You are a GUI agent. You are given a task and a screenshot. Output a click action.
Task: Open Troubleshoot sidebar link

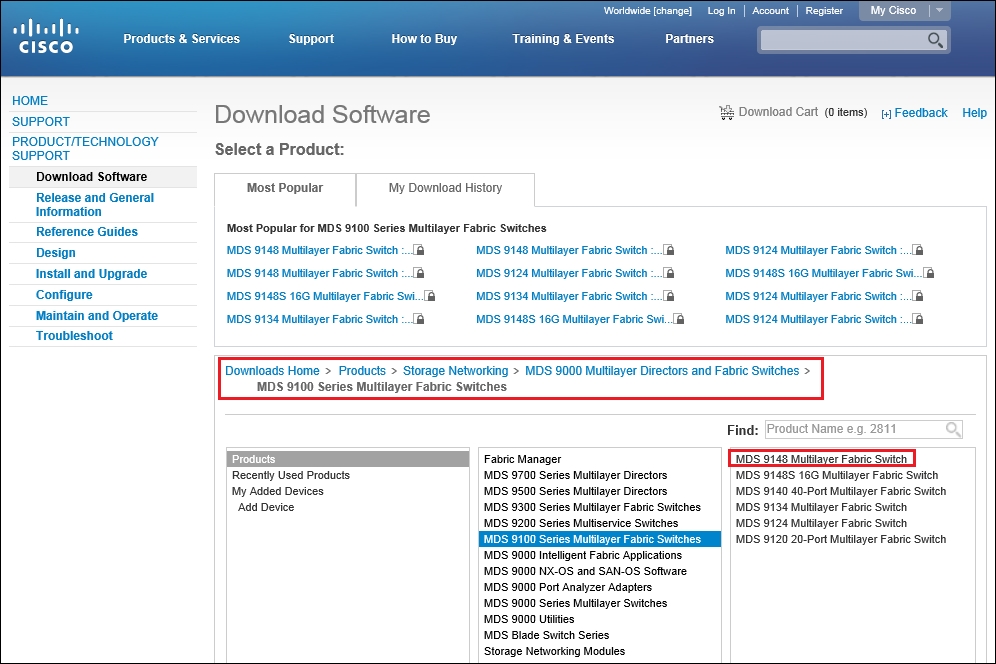point(74,336)
